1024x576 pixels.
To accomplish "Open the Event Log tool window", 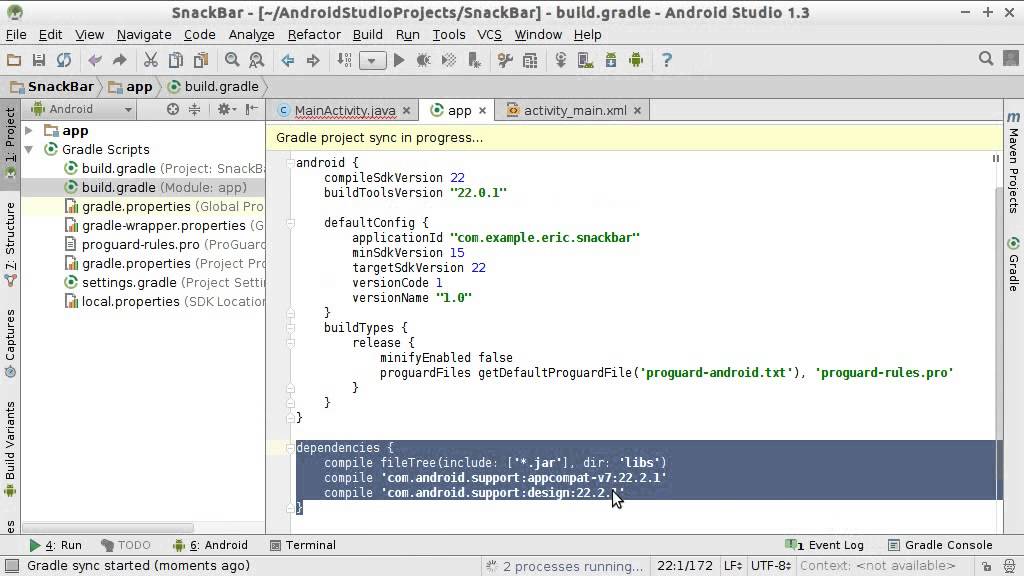I will (824, 545).
